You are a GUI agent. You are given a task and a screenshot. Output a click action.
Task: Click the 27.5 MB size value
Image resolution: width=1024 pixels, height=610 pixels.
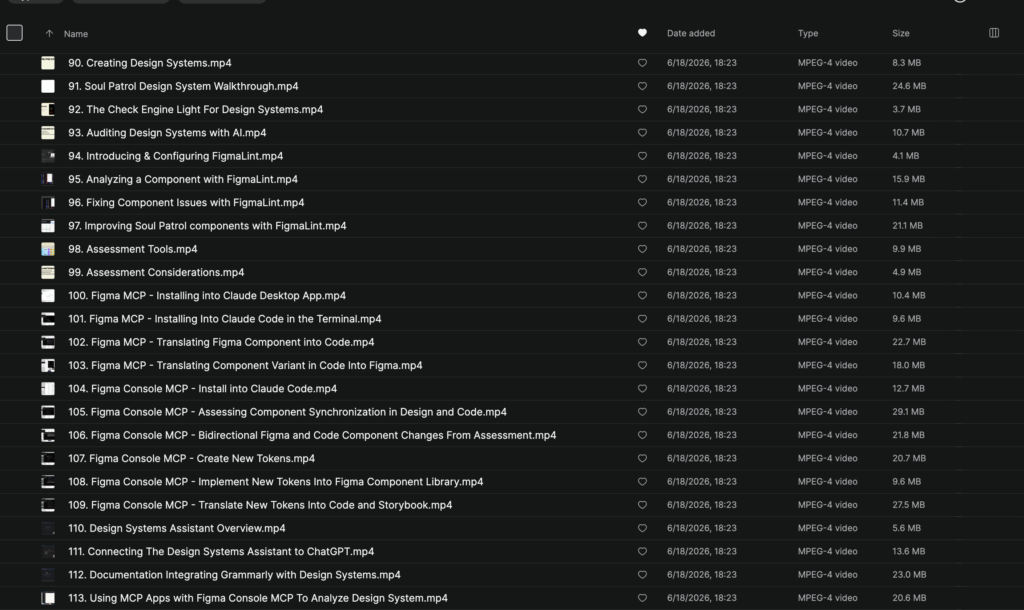point(908,505)
